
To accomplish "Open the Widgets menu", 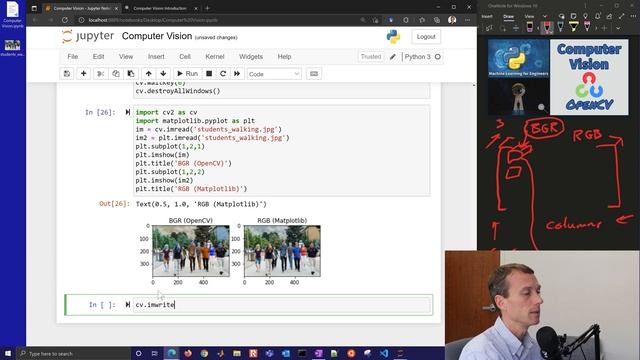I will click(251, 57).
